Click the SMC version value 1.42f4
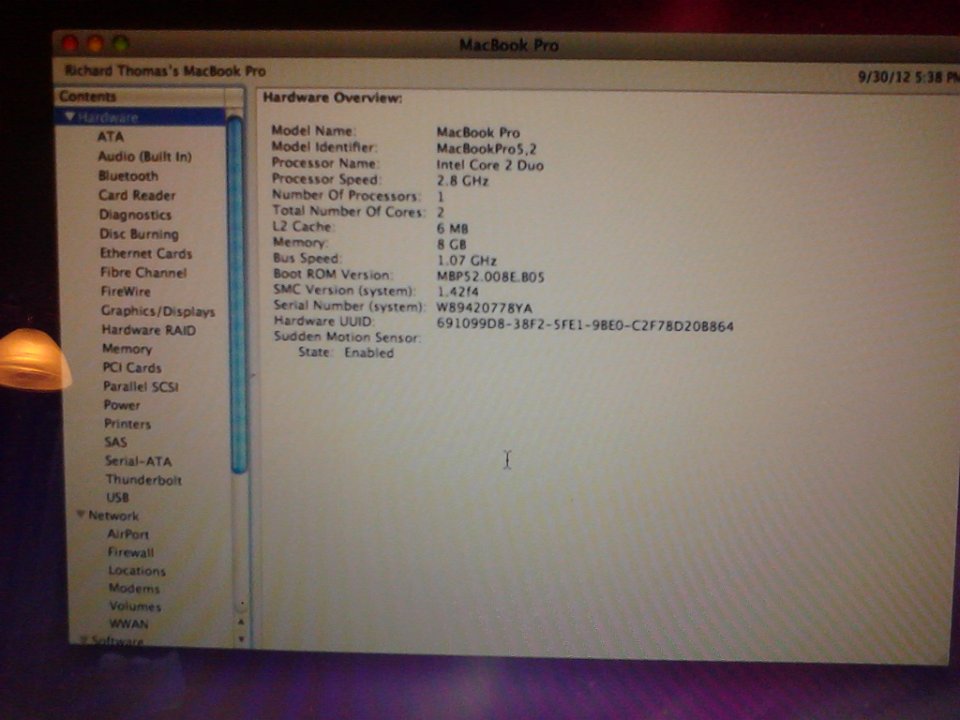The image size is (960, 720). 458,292
